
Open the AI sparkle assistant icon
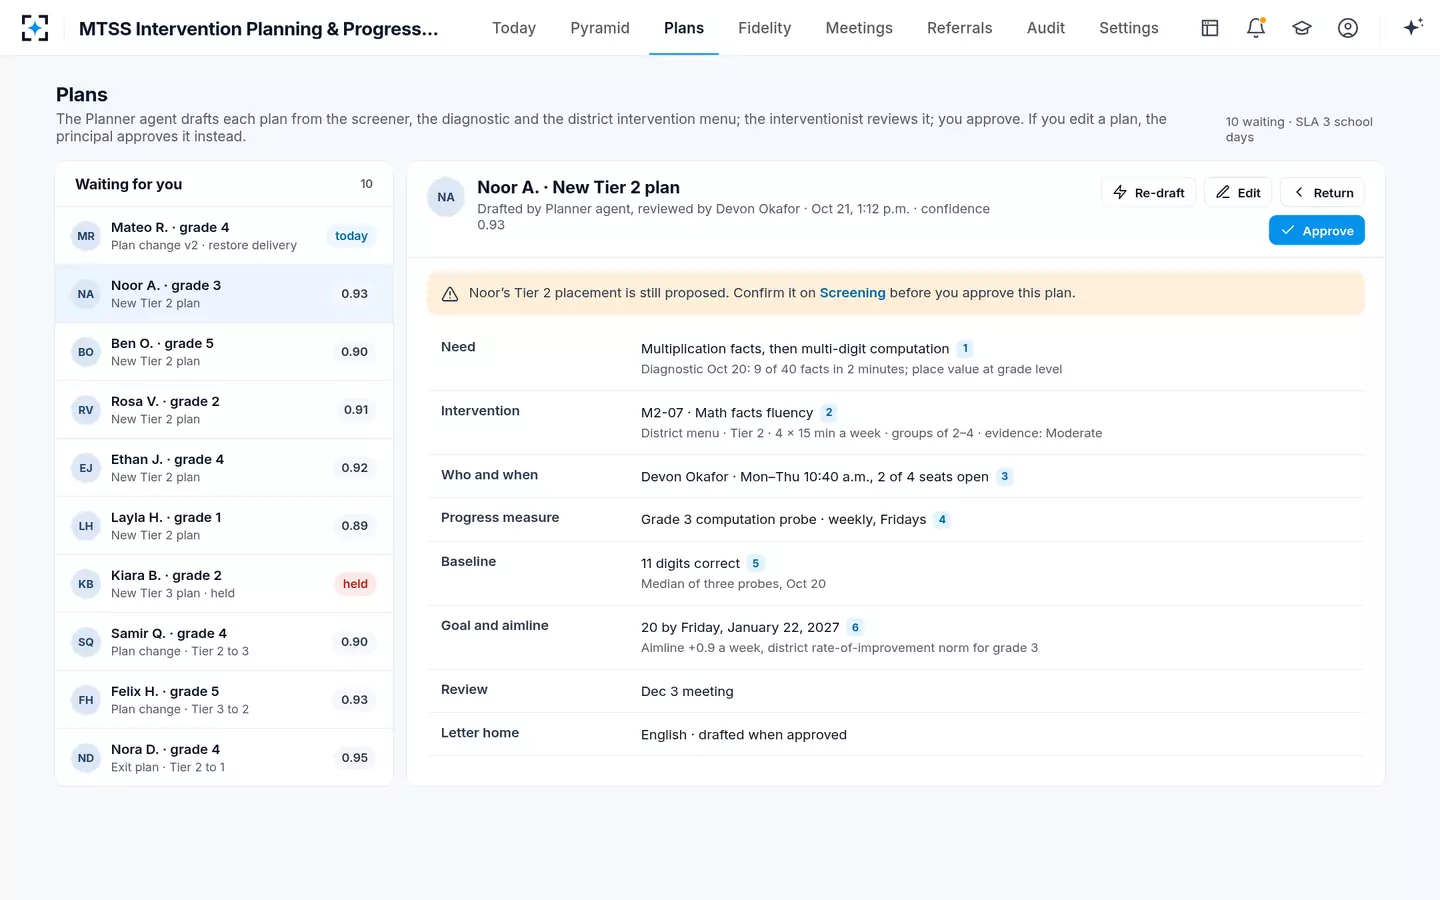[1413, 28]
